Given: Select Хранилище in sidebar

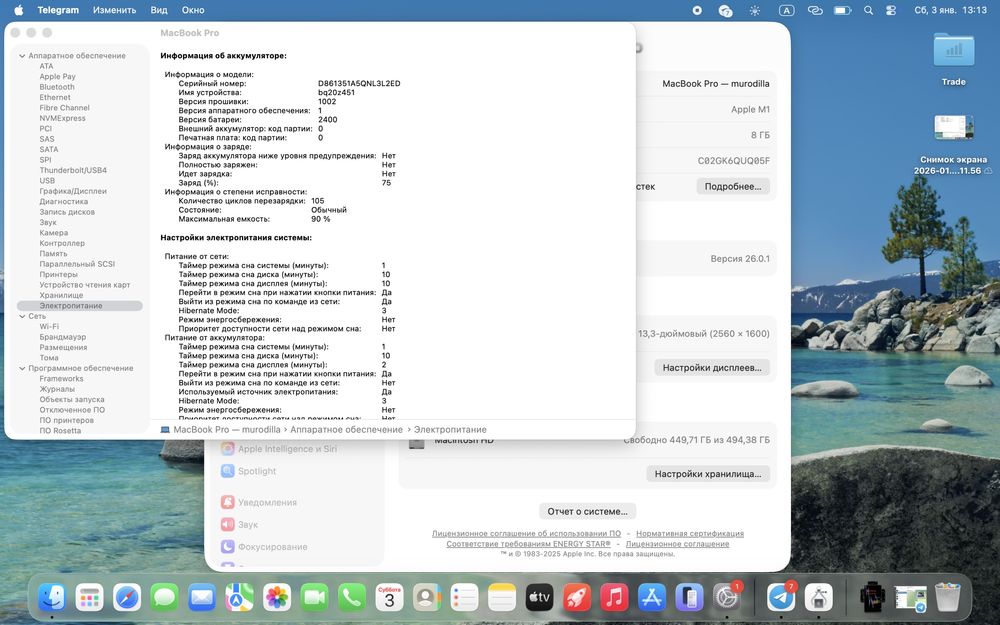Looking at the screenshot, I should pyautogui.click(x=61, y=295).
